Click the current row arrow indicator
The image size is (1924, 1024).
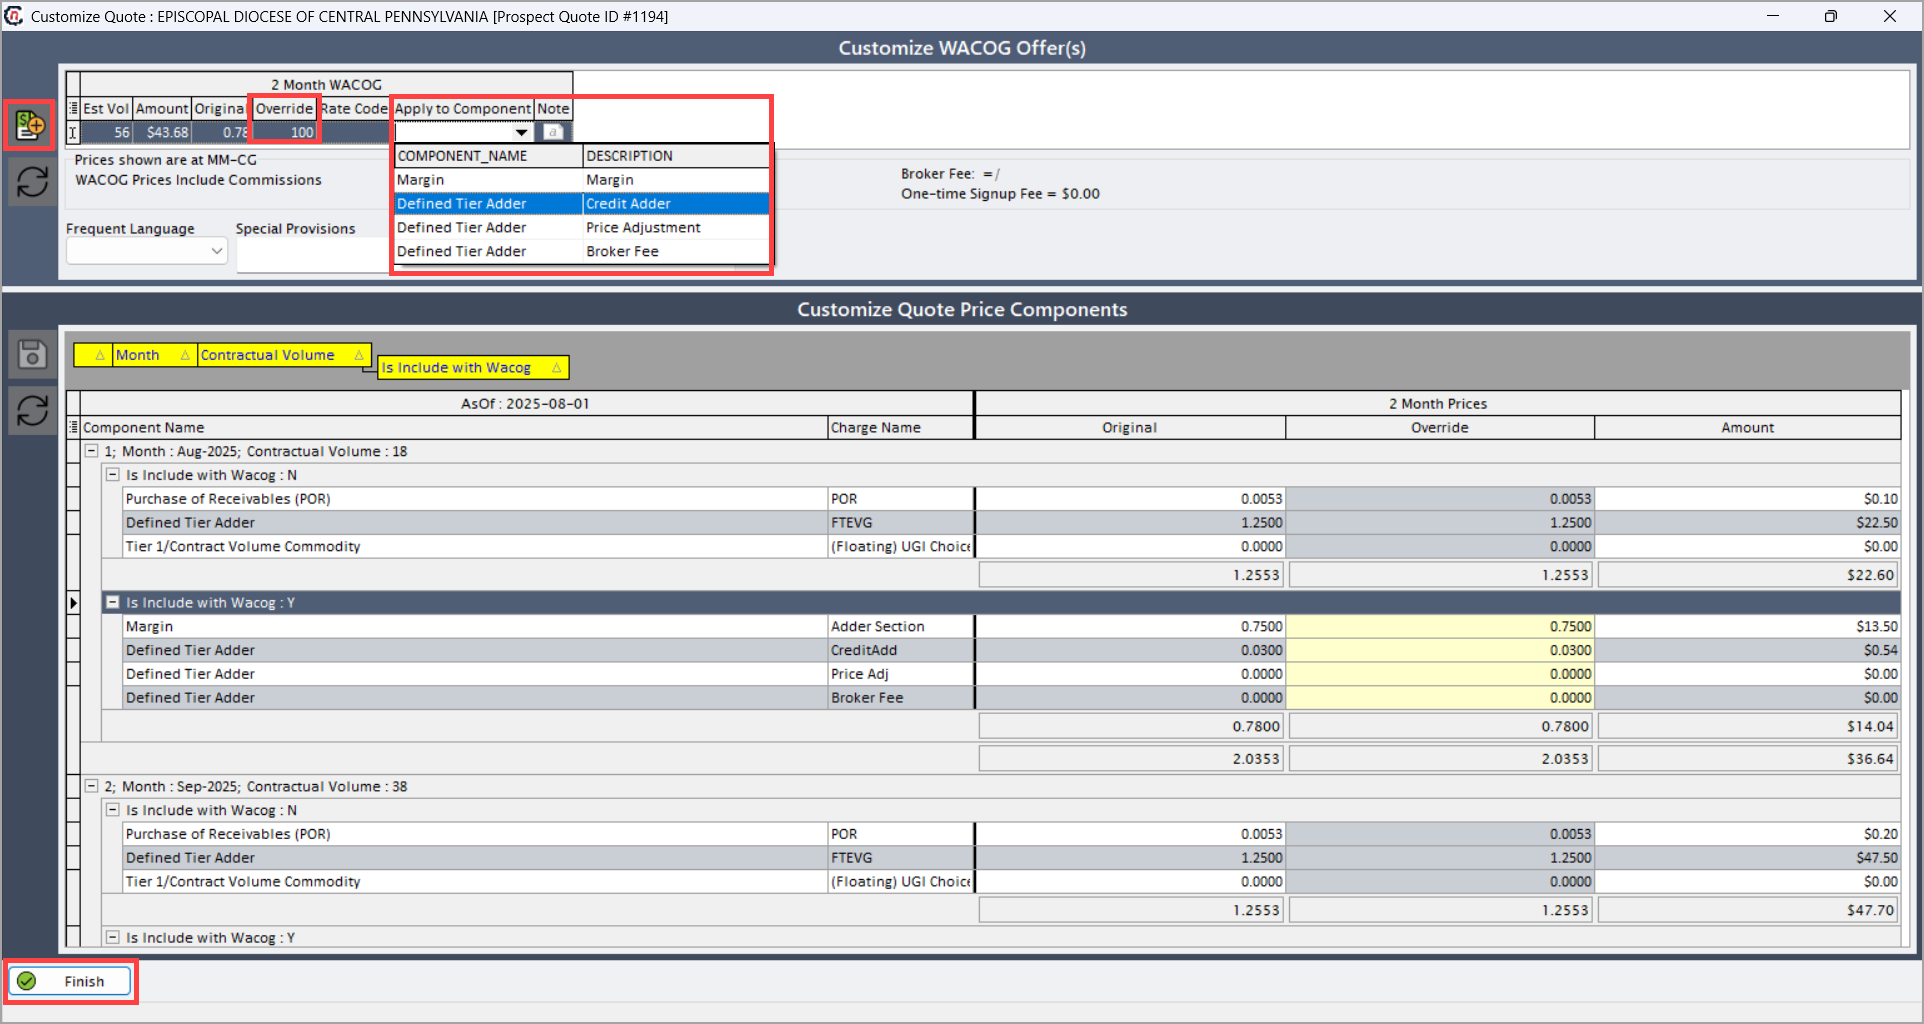[73, 603]
